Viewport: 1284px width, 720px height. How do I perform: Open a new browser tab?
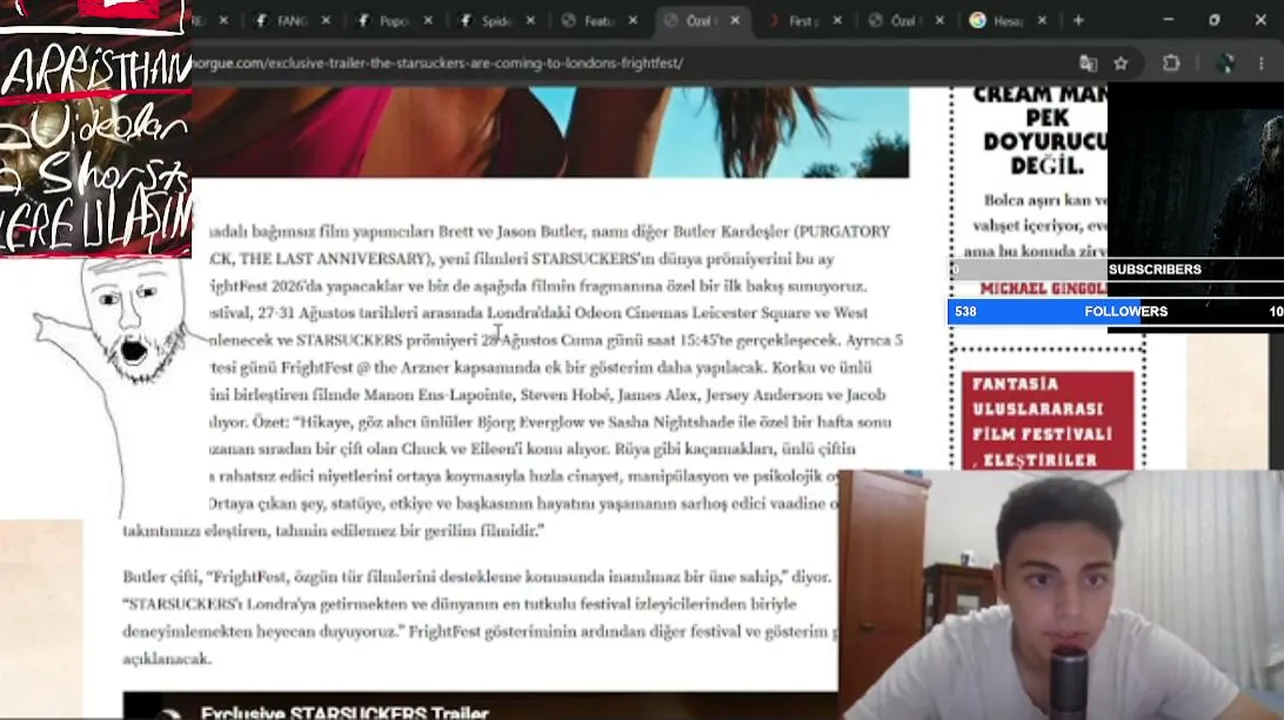1078,20
